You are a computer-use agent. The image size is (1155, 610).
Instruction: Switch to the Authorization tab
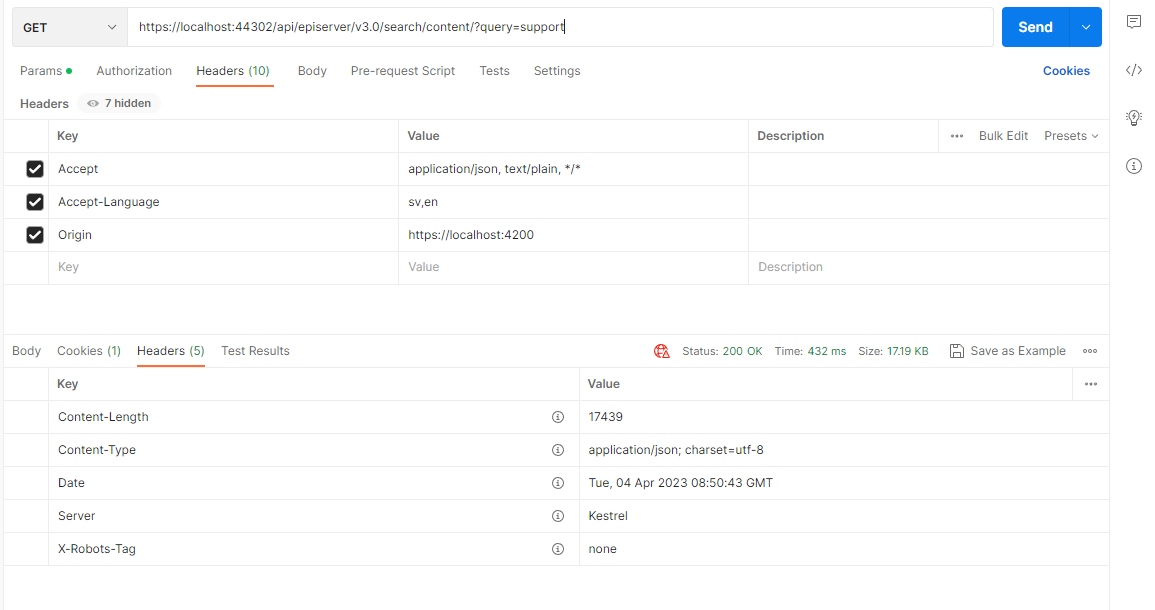[x=134, y=71]
